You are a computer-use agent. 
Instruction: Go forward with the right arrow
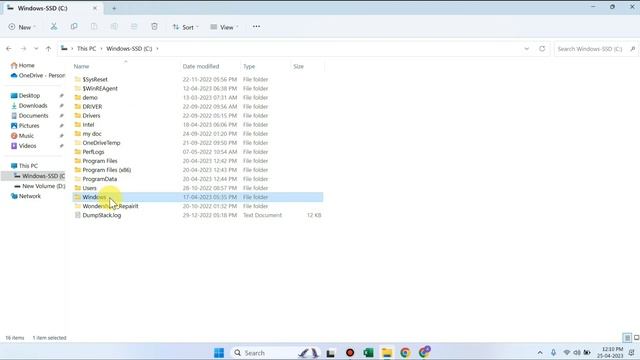23,49
